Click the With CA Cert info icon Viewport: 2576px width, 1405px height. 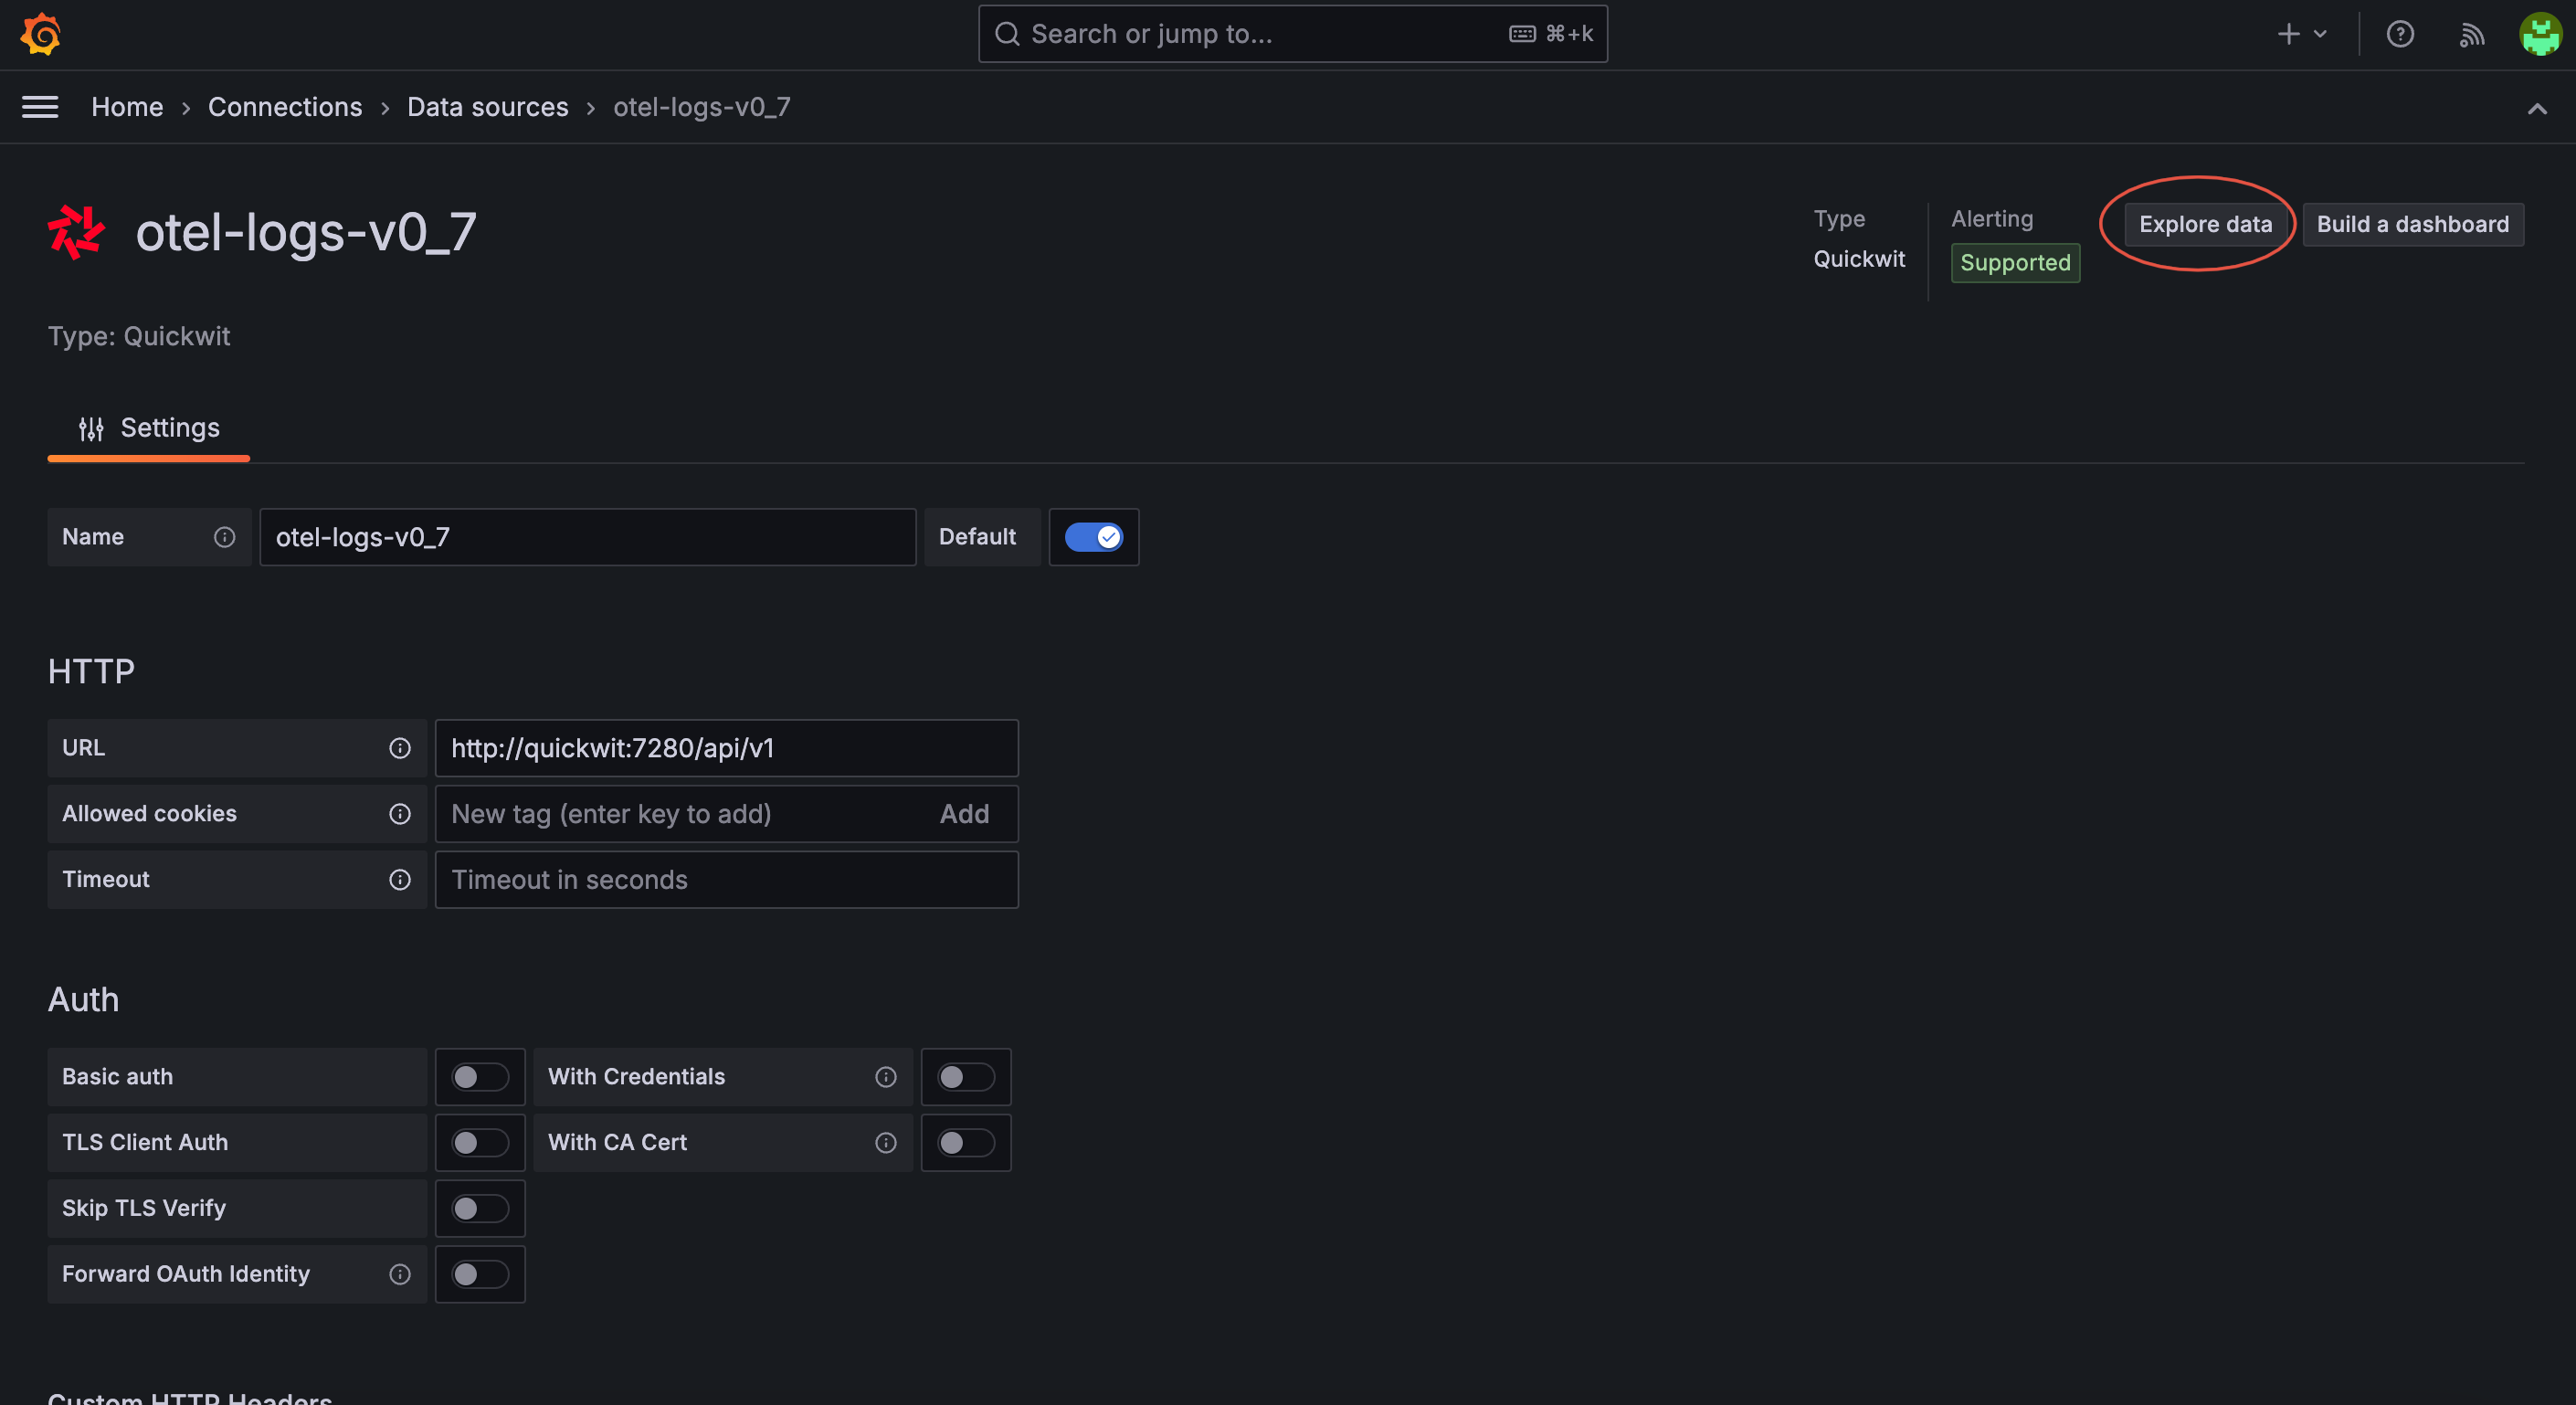coord(886,1143)
